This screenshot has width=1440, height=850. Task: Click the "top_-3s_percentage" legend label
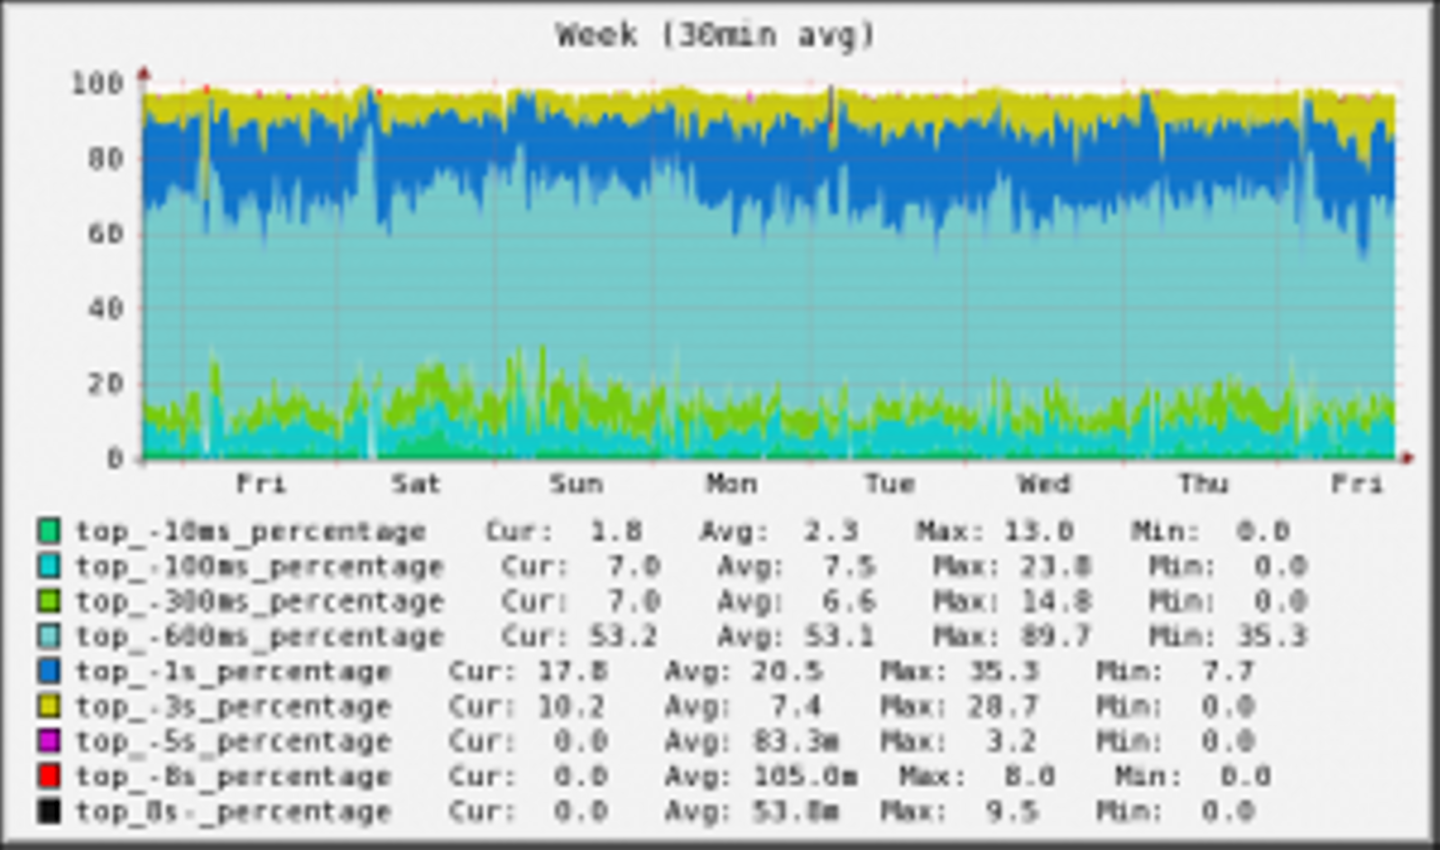tap(233, 707)
